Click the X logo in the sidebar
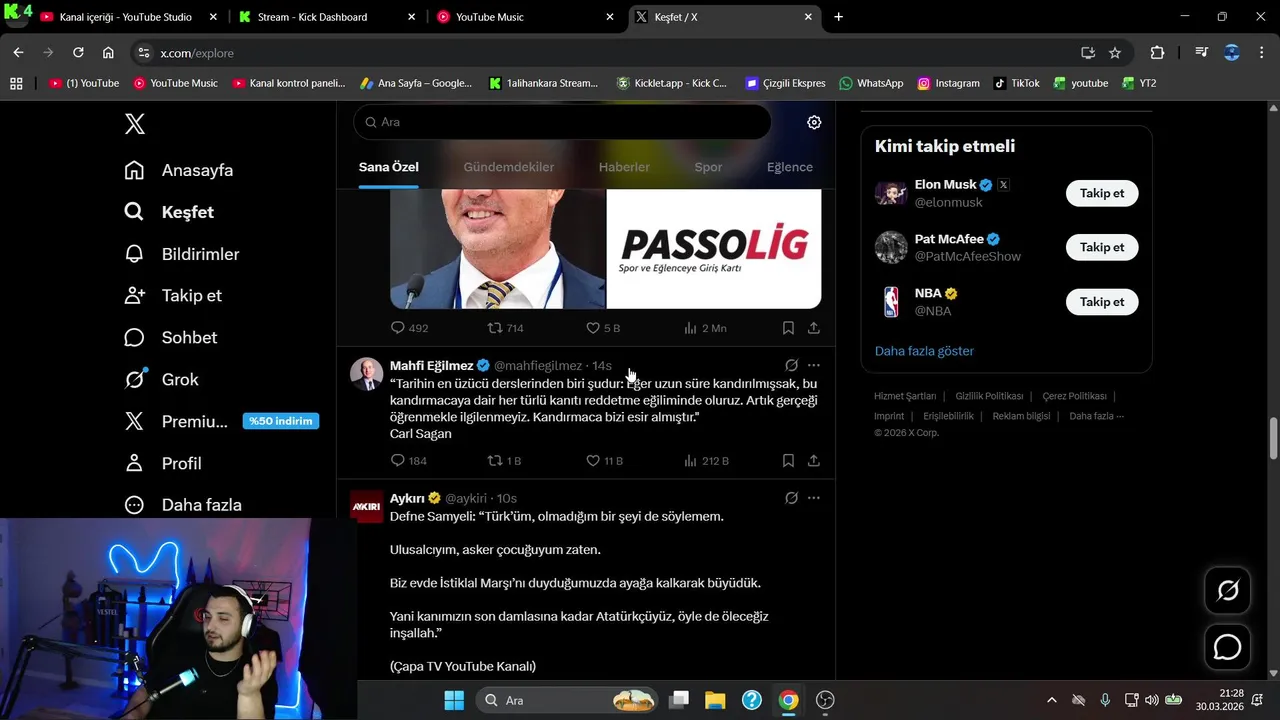The image size is (1280, 720). click(x=135, y=124)
